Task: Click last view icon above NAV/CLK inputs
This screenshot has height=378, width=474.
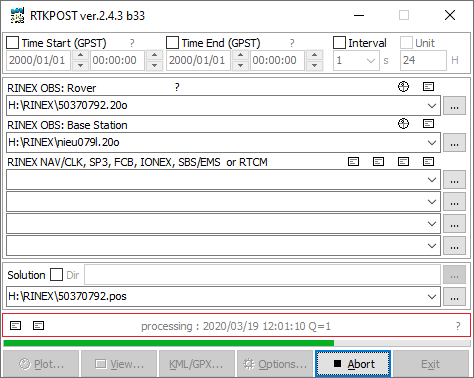Action: [x=428, y=162]
